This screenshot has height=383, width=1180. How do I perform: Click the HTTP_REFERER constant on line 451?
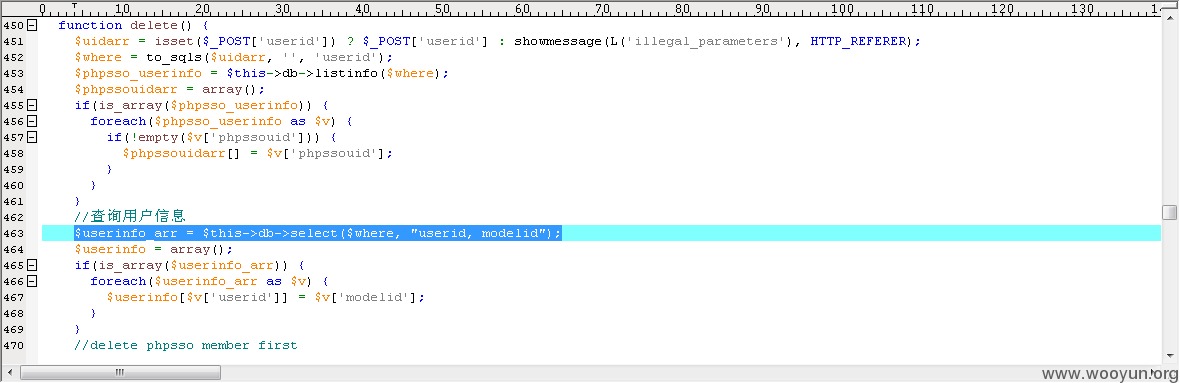point(859,41)
